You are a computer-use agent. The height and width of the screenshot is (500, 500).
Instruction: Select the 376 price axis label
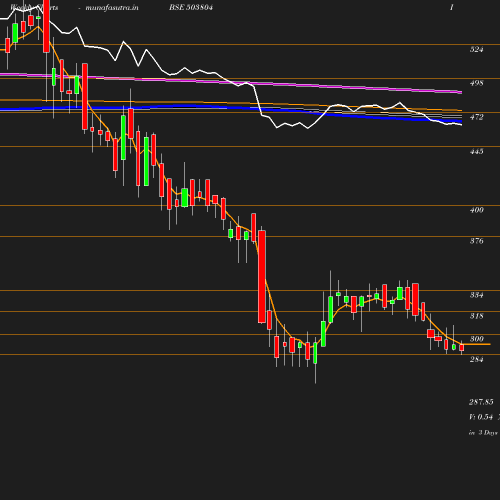pyautogui.click(x=476, y=241)
